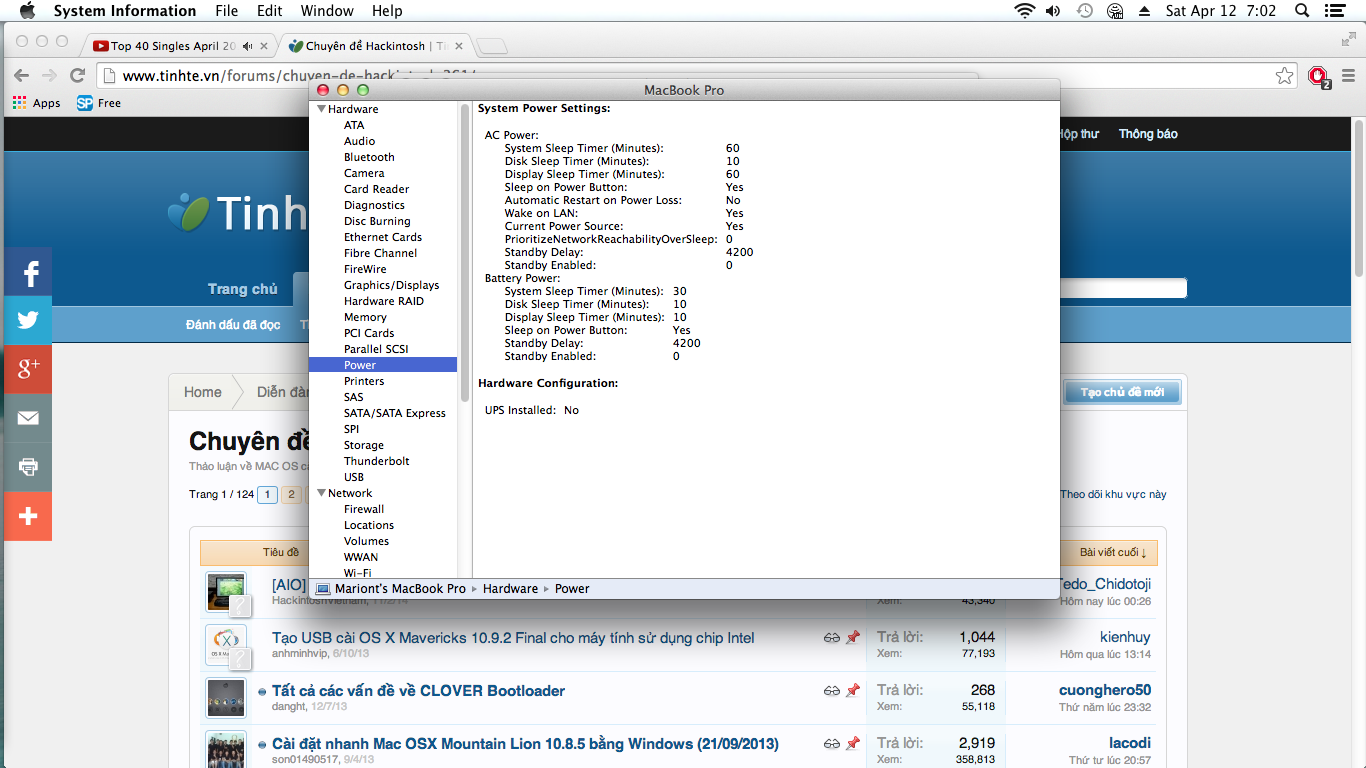Collapse the Hardware section triangle
1366x768 pixels.
322,109
